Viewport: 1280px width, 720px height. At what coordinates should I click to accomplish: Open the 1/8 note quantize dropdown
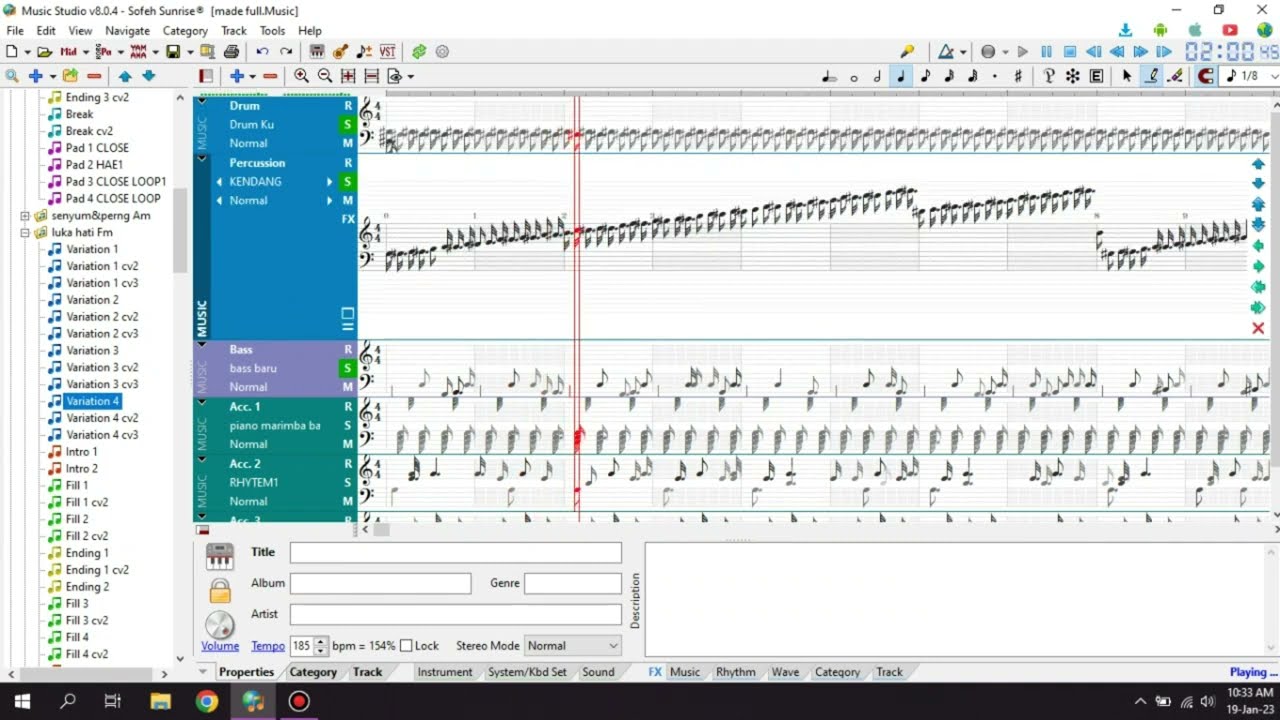[x=1250, y=76]
